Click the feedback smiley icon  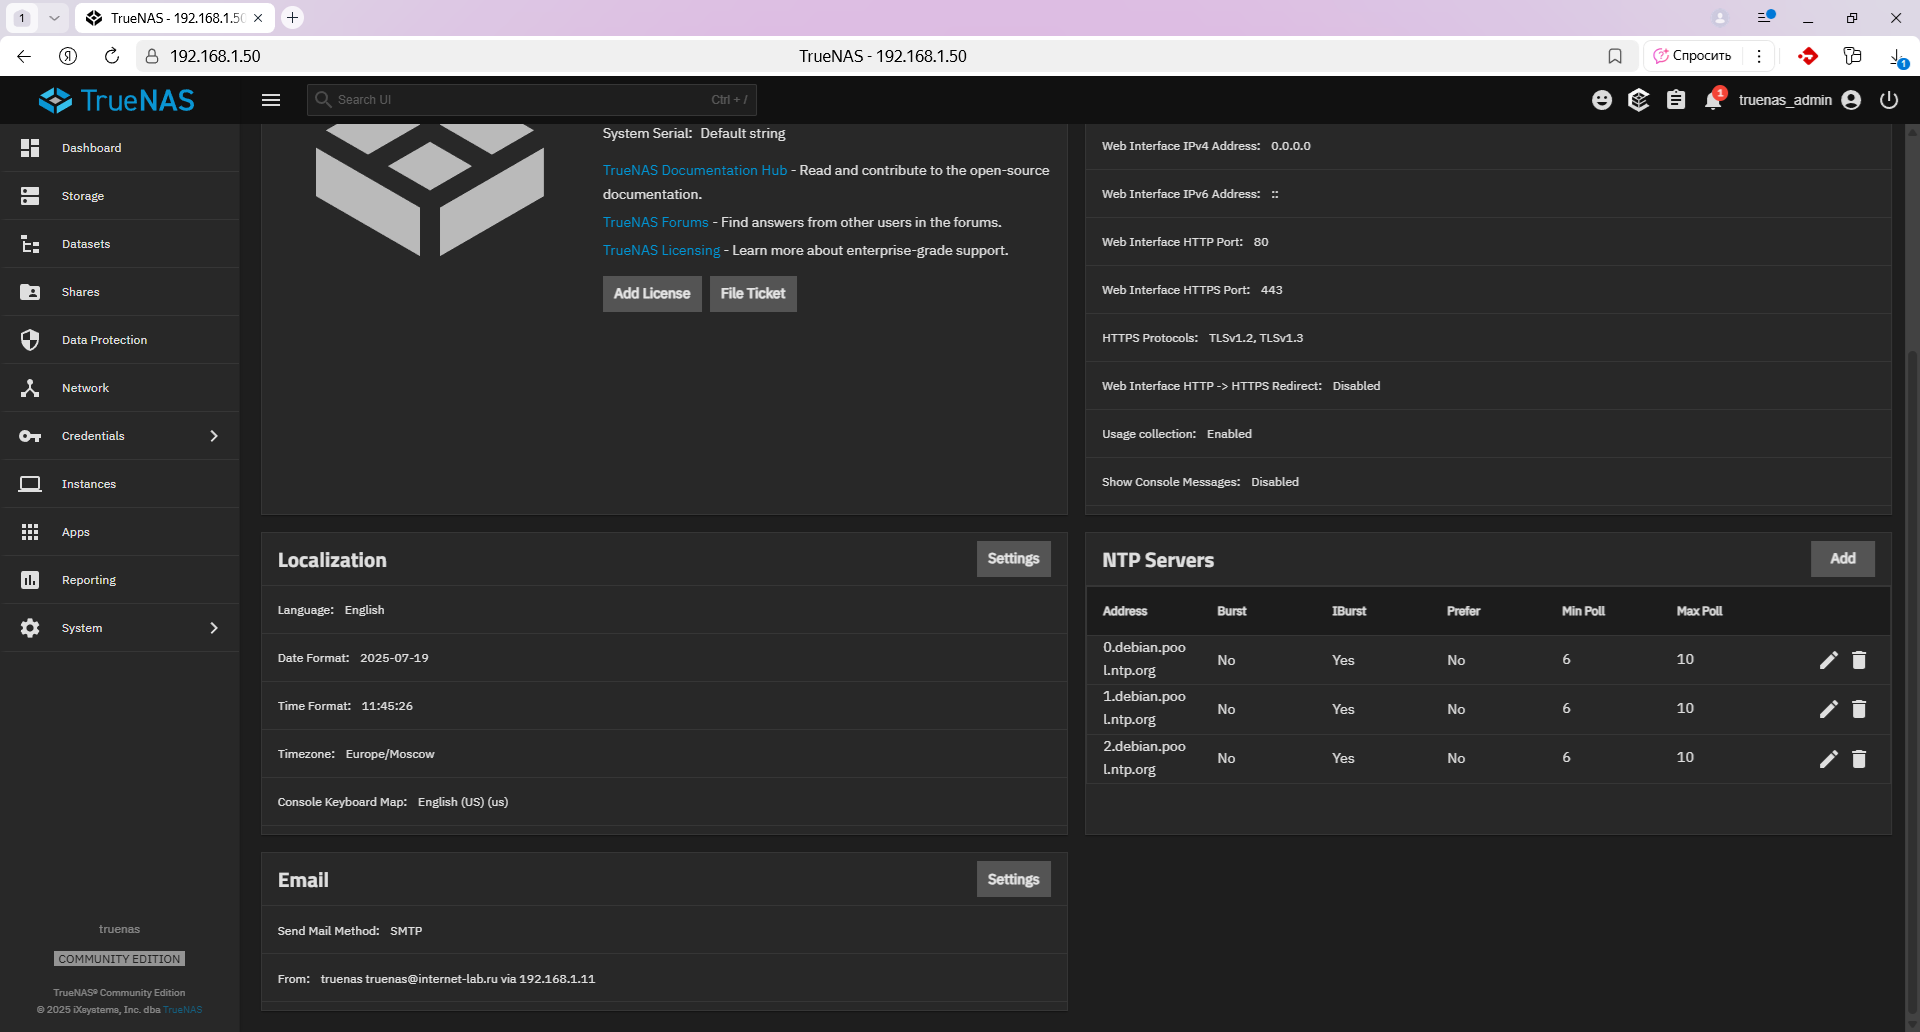(x=1602, y=100)
